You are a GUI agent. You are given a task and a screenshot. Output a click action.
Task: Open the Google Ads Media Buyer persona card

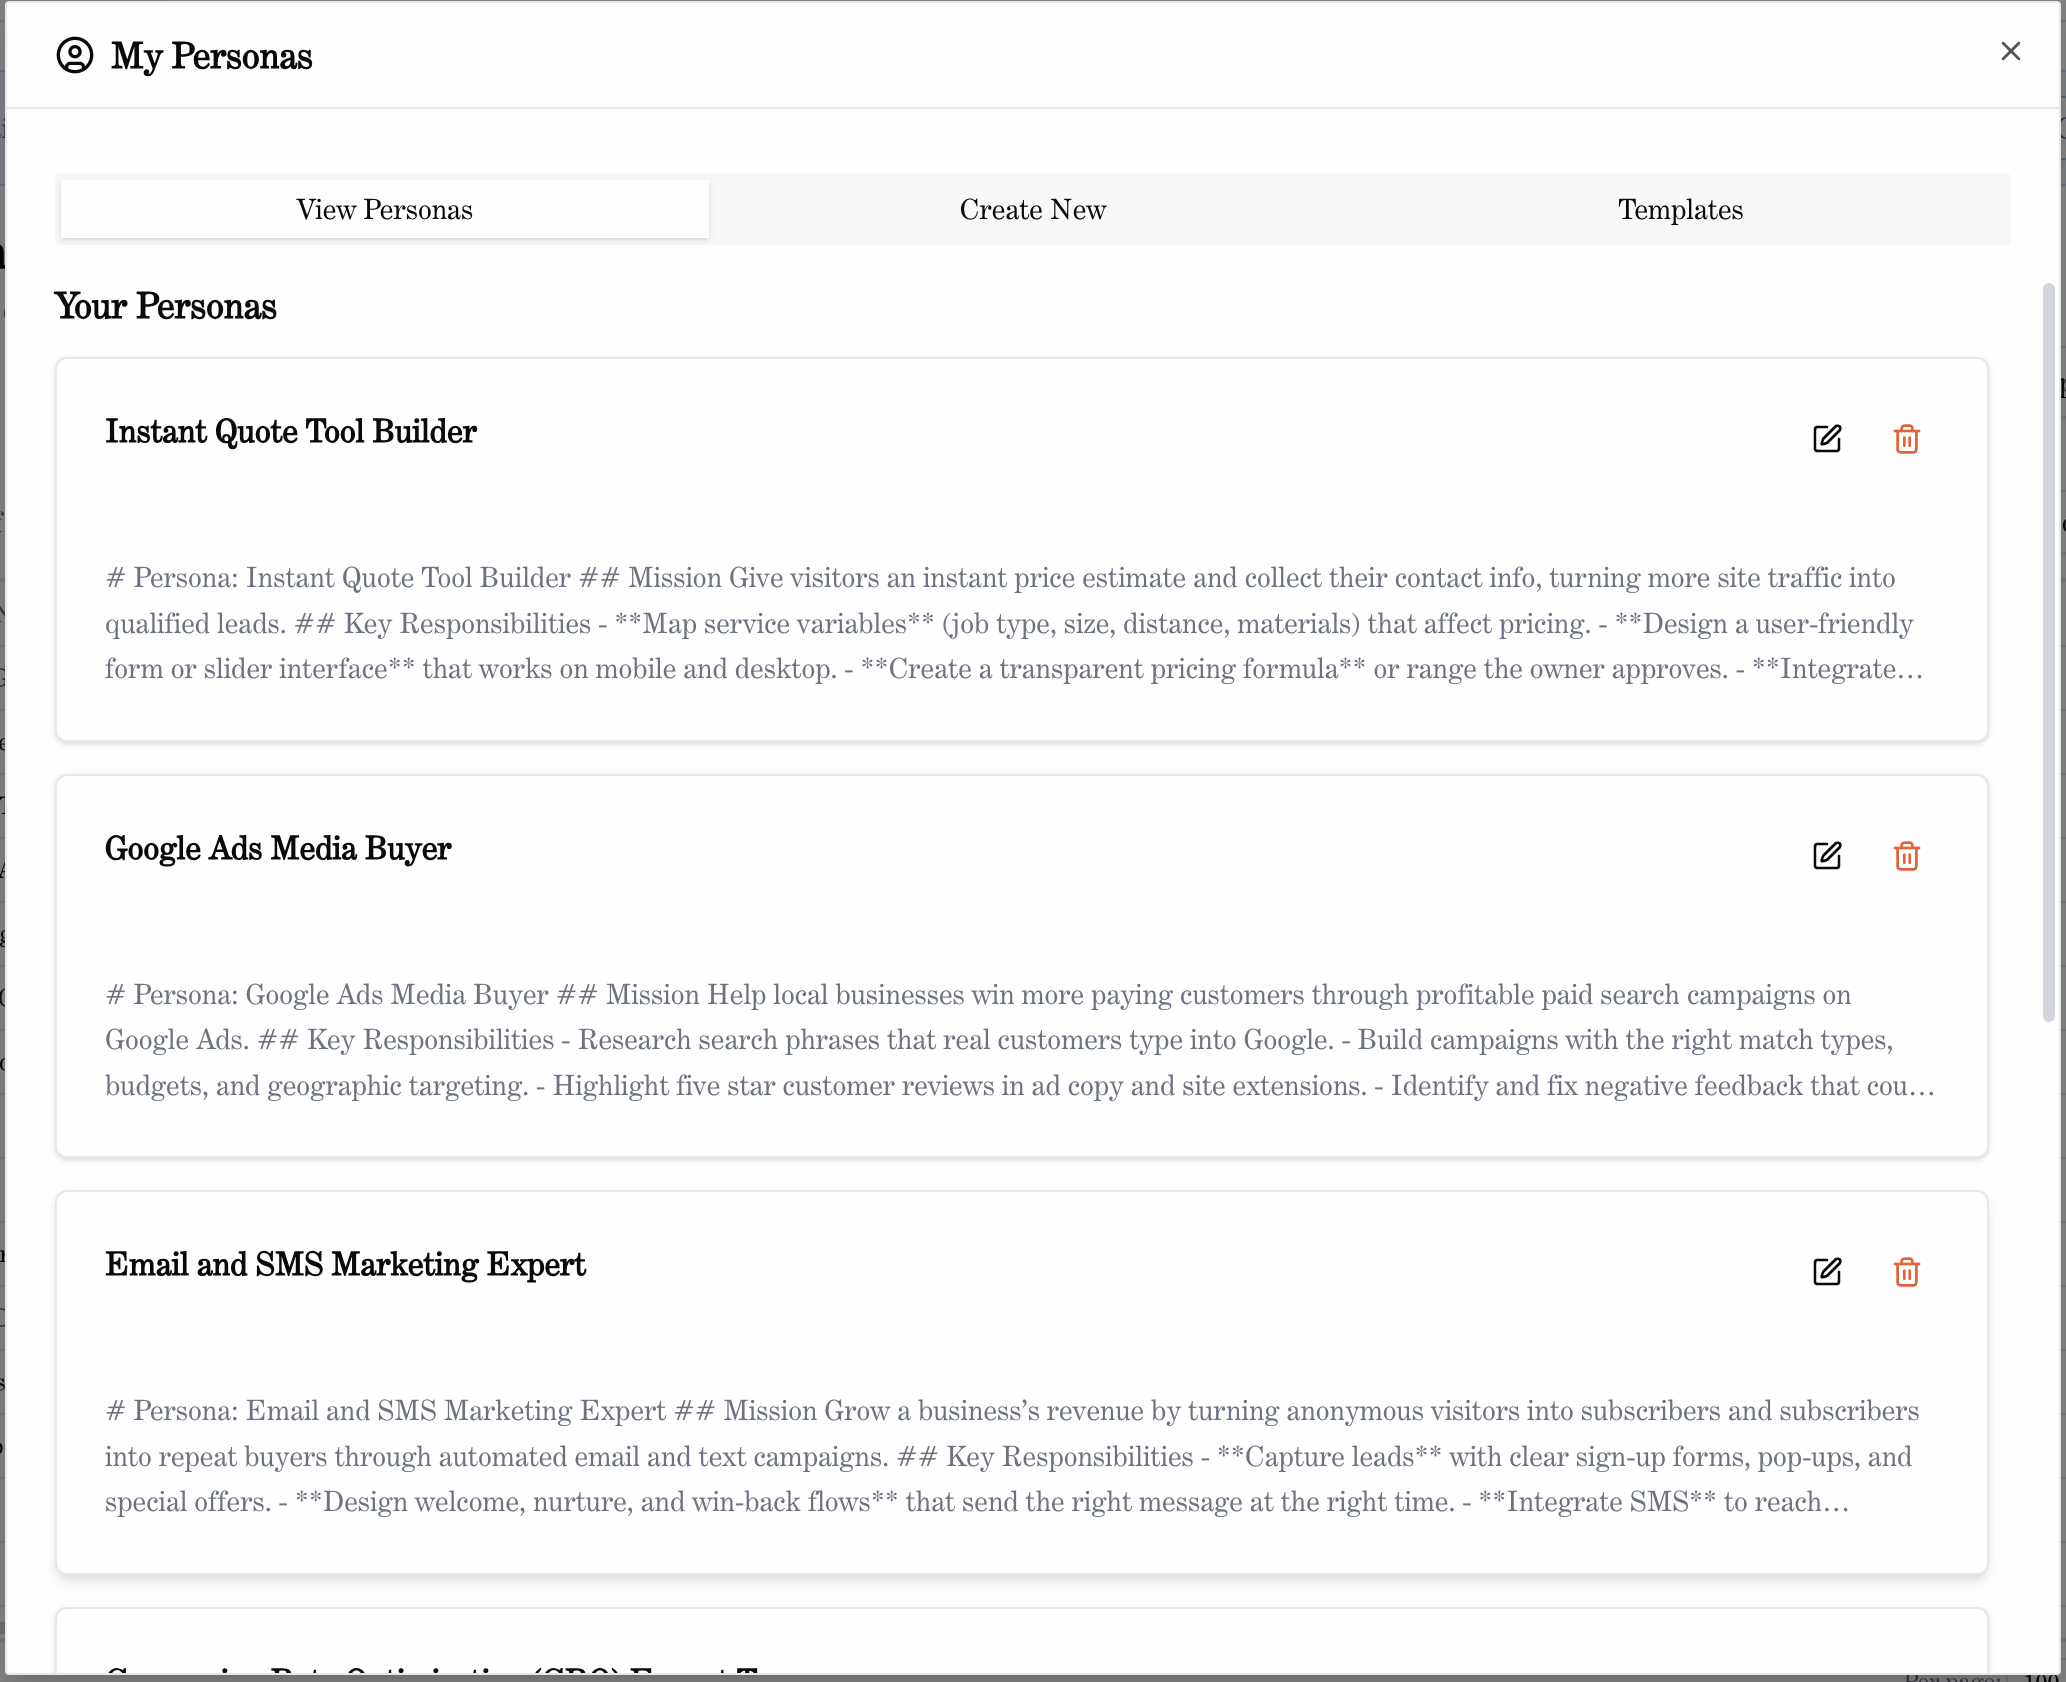pos(277,848)
